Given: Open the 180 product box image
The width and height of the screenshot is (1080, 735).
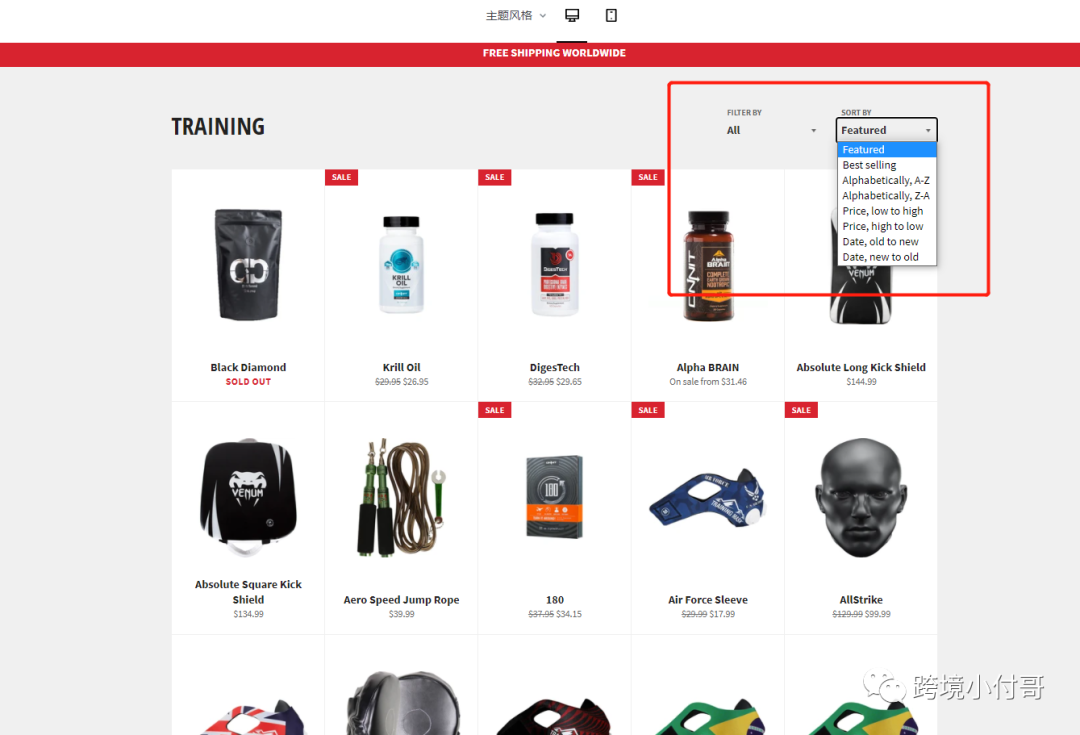Looking at the screenshot, I should (x=554, y=497).
